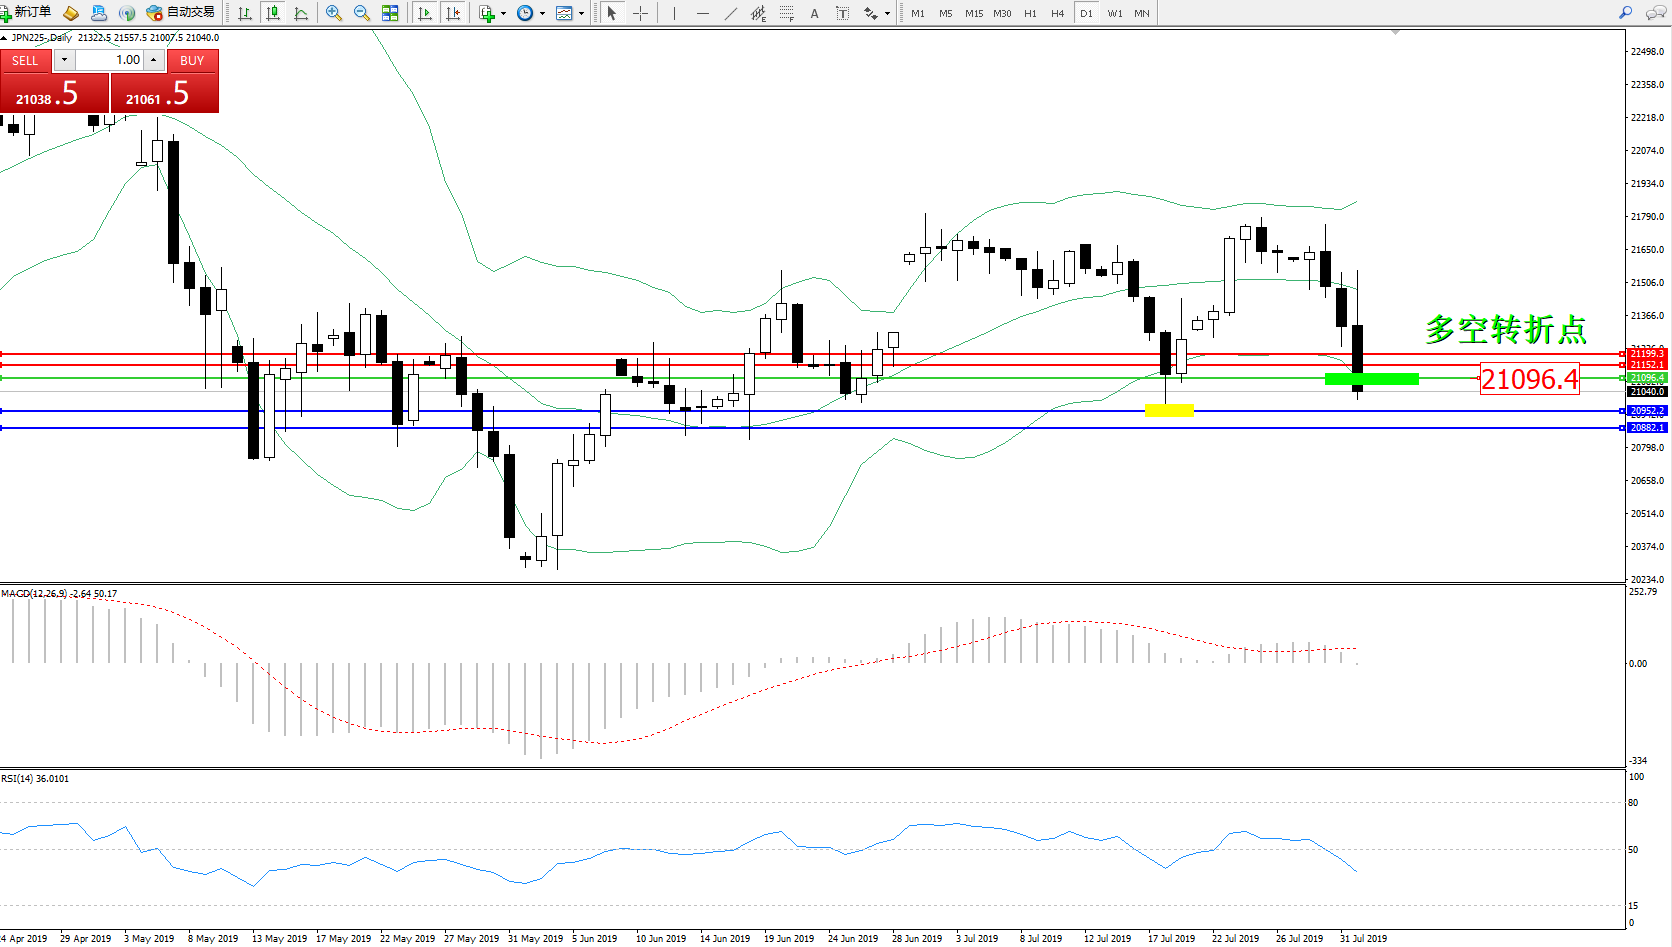Open the indicators list dropdown arrow
Image resolution: width=1672 pixels, height=947 pixels.
coord(503,14)
